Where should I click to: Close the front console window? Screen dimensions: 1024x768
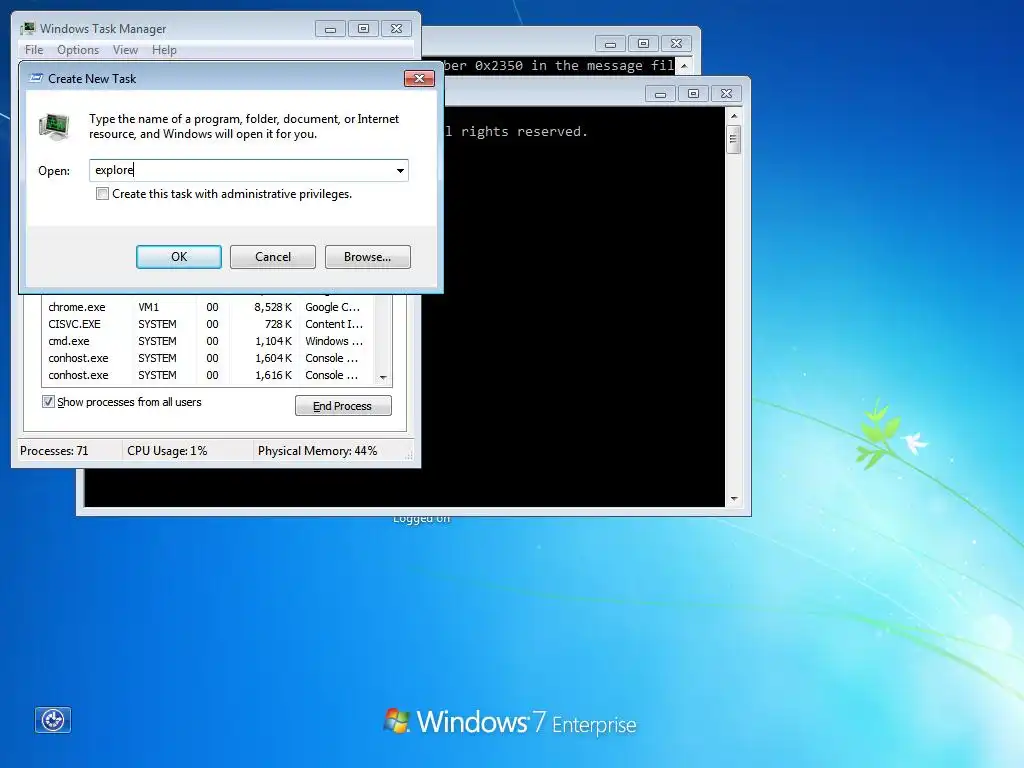point(726,94)
